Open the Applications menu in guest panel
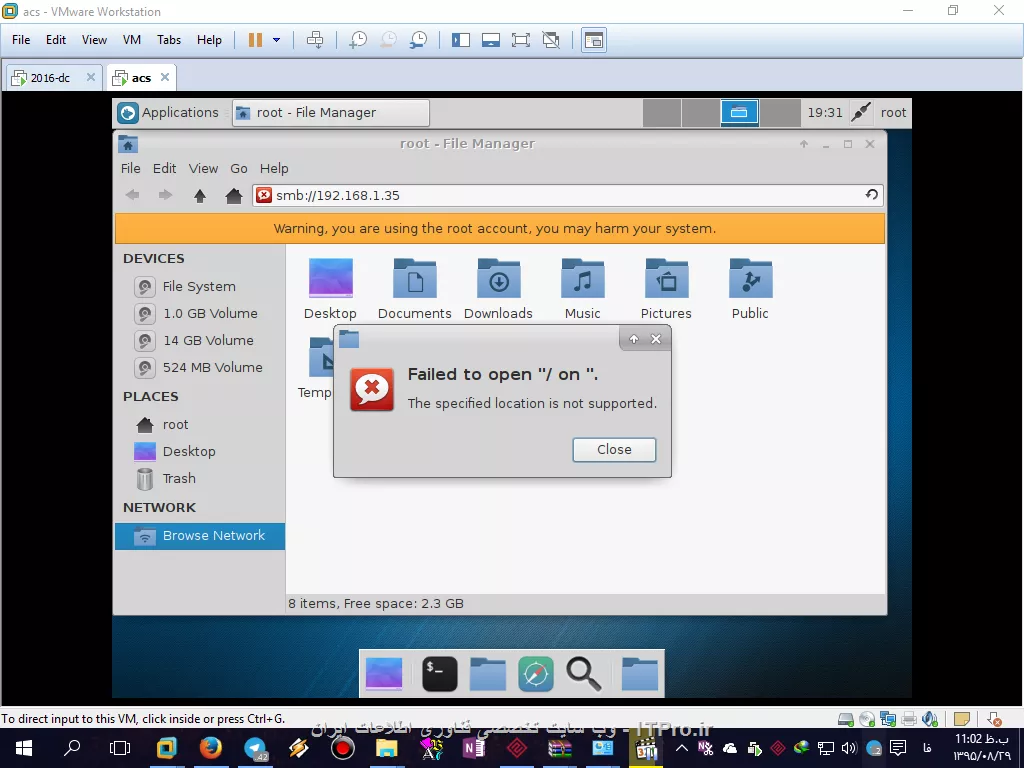This screenshot has width=1024, height=768. pos(168,112)
